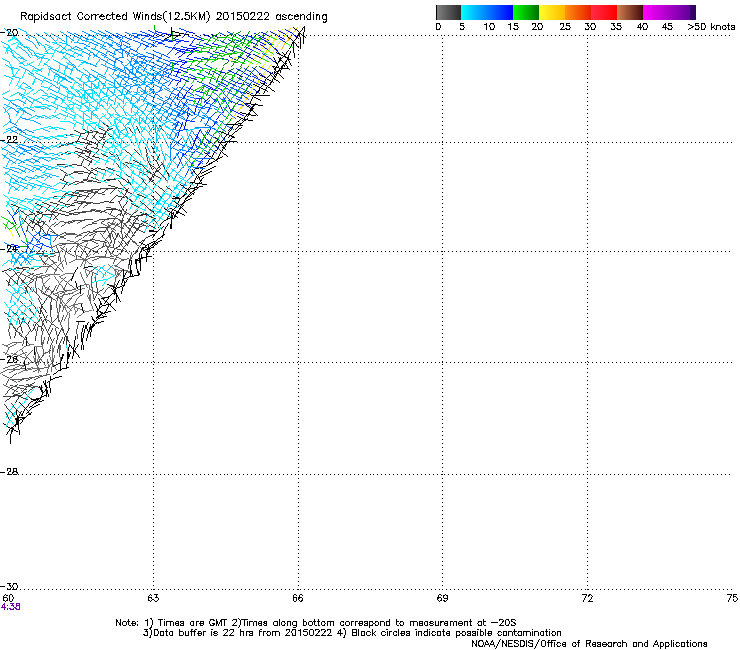Click the longitude label '72'
Viewport: 740px width, 650px height.
[x=587, y=598]
